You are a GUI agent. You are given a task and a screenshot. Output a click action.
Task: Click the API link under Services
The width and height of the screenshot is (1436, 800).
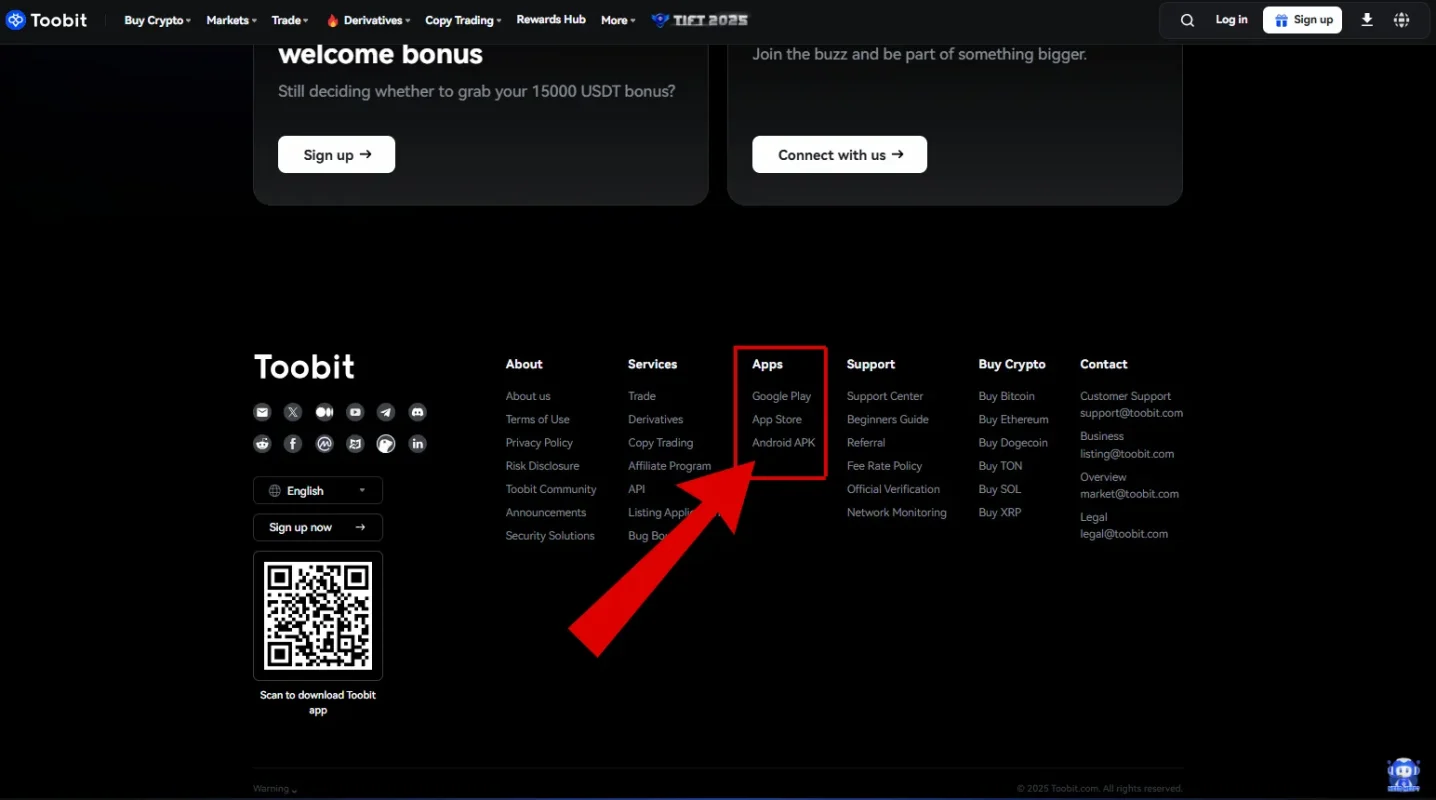[x=637, y=489]
